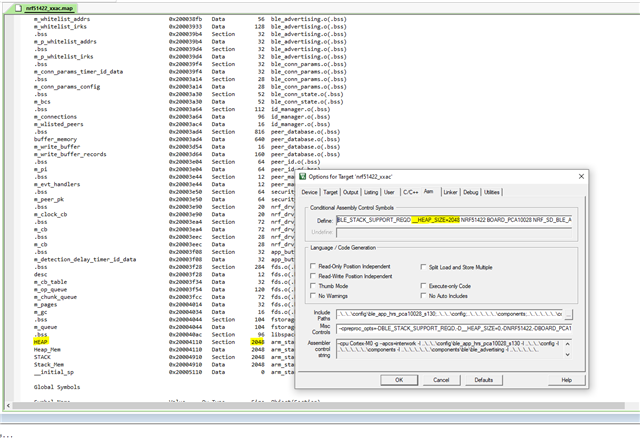This screenshot has height=438, width=640.
Task: Cancel the Options for Target dialog
Action: 441,380
